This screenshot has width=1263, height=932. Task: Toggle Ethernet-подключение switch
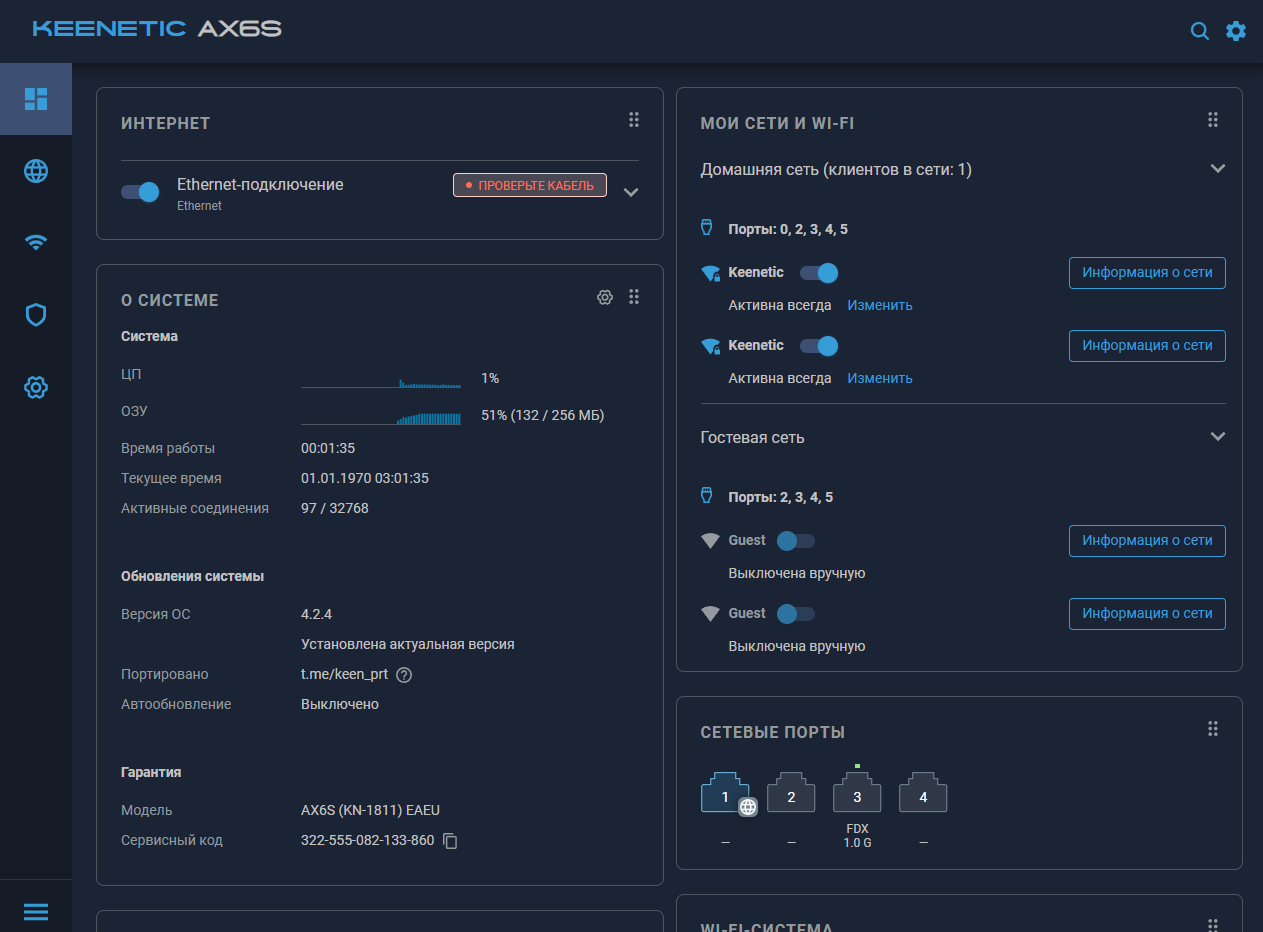coord(141,192)
